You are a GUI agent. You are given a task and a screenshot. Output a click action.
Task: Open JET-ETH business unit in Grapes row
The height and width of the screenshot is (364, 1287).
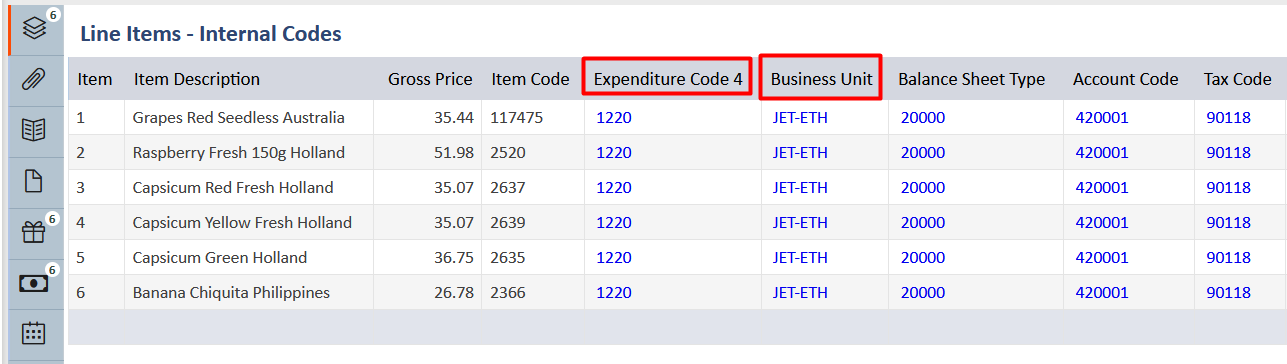click(800, 118)
